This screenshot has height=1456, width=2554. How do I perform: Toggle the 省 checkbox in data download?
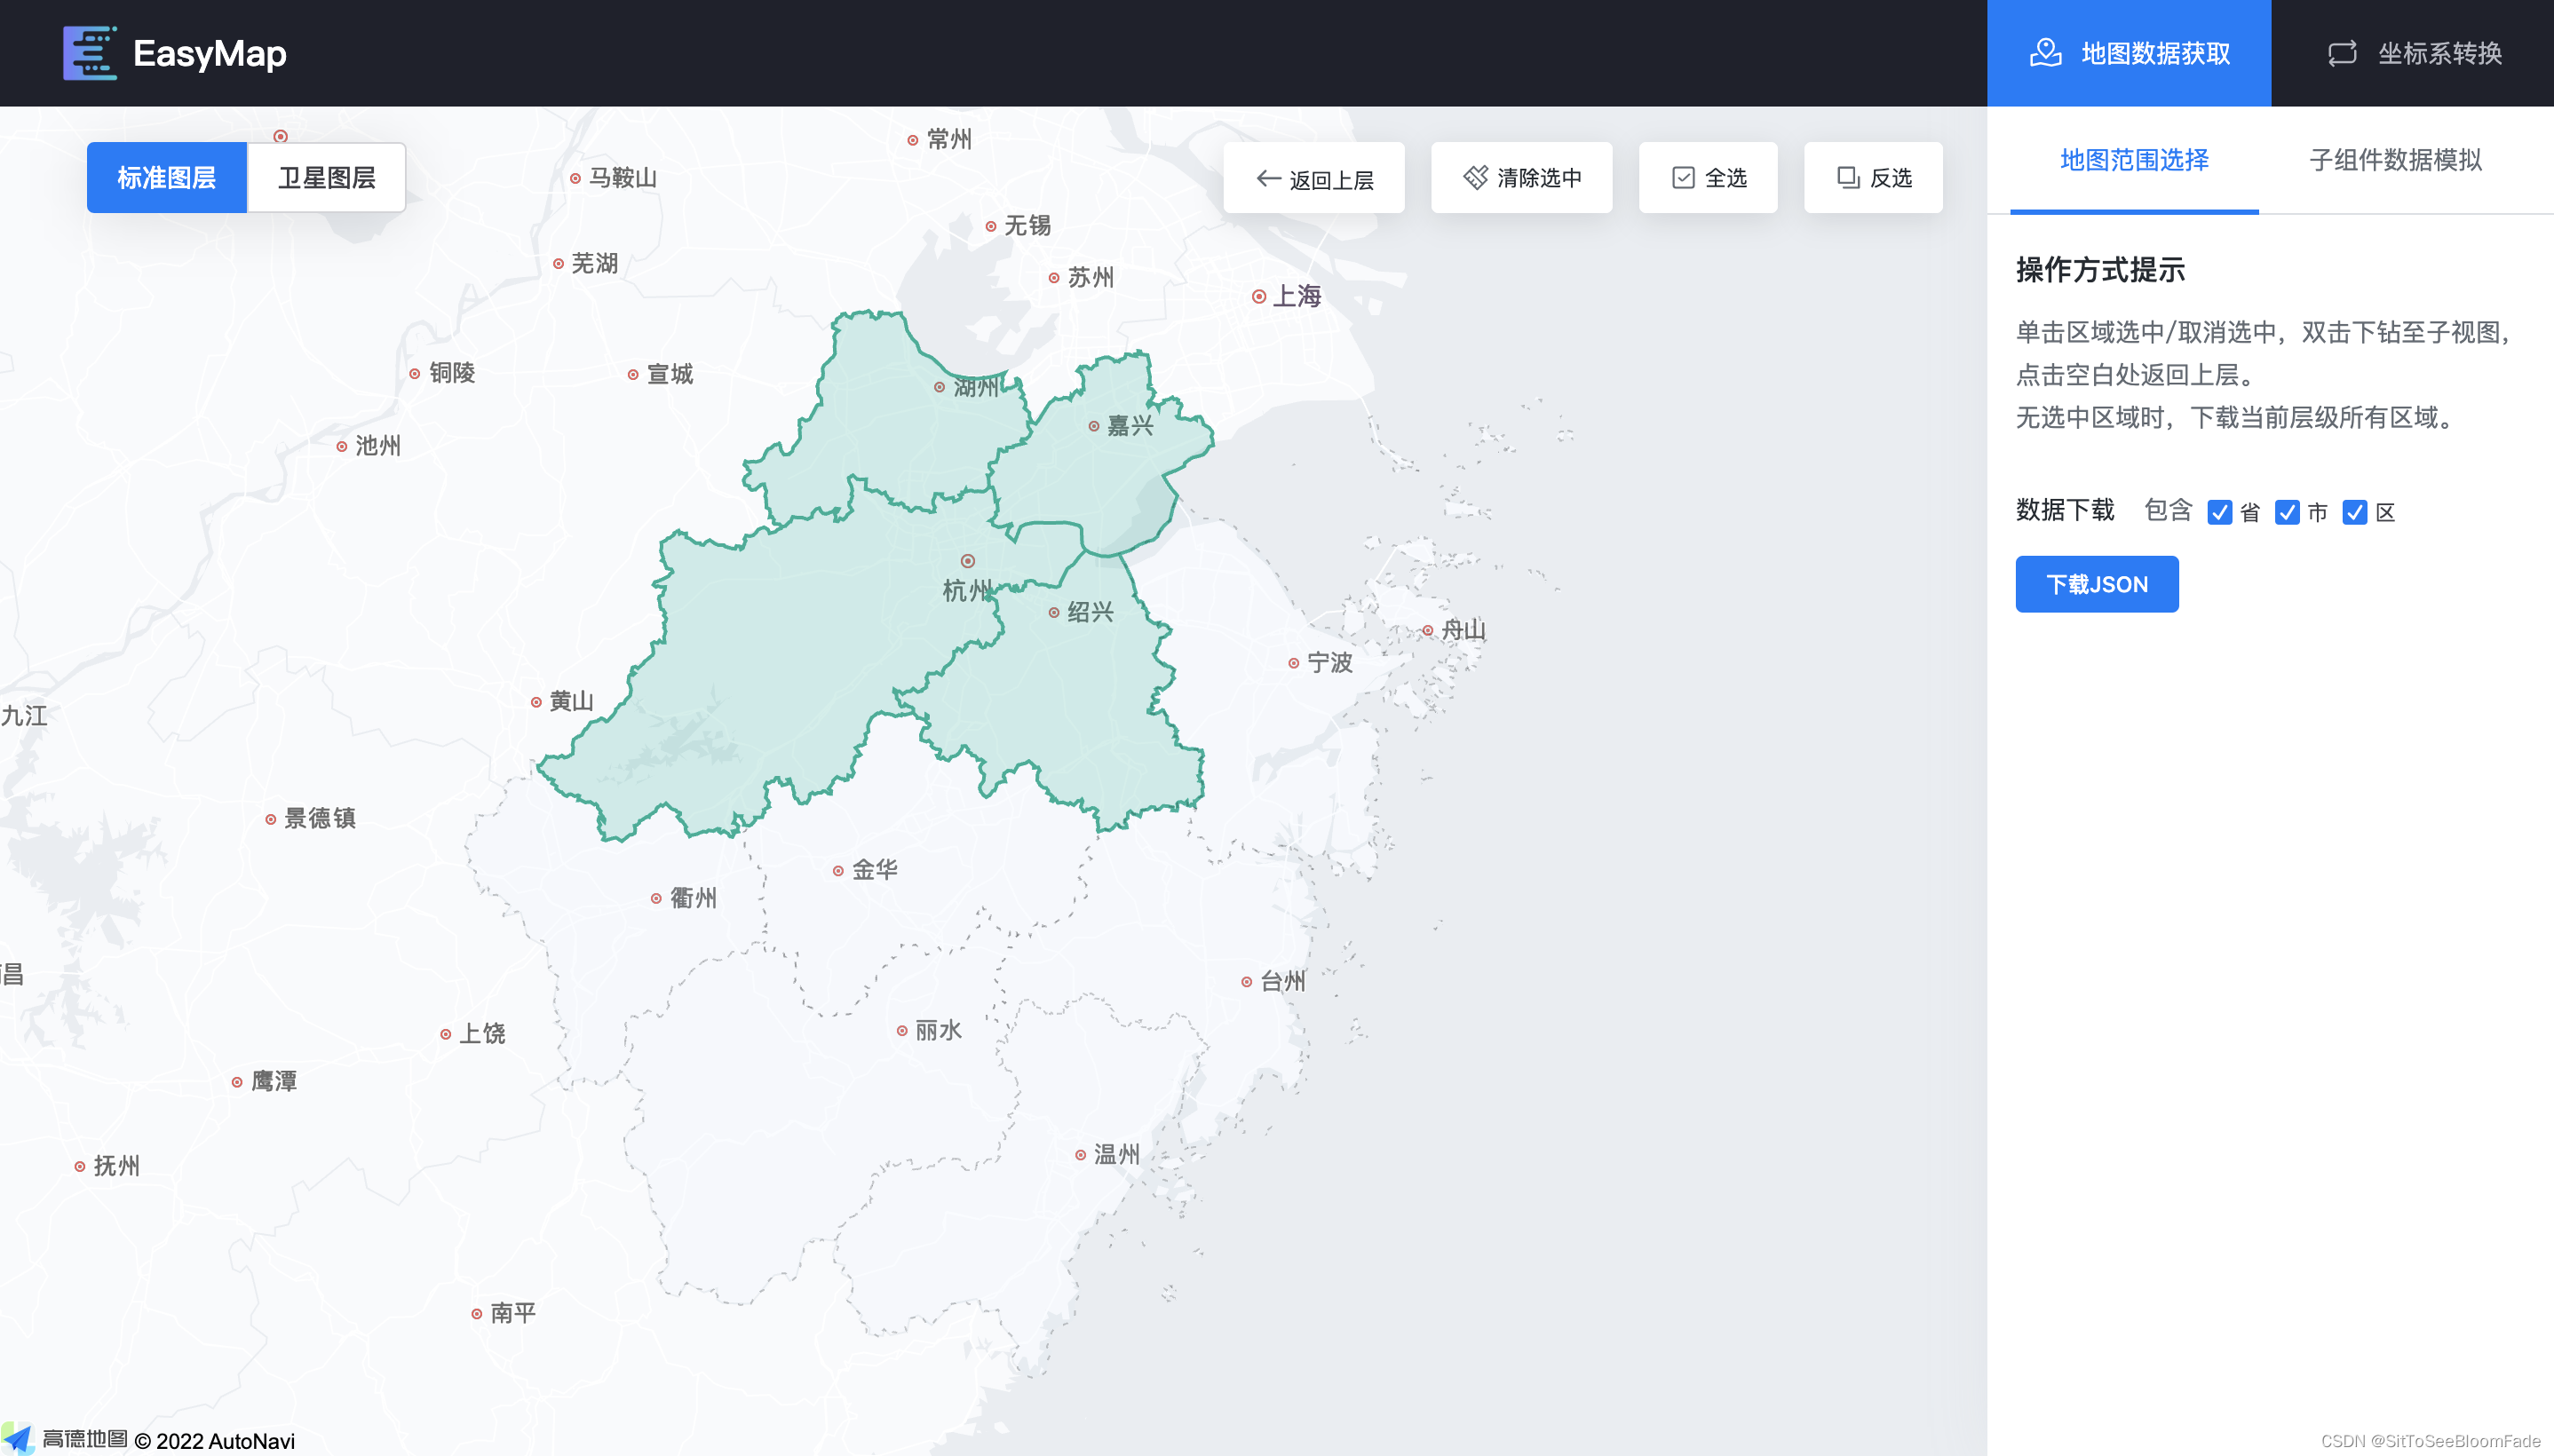[x=2217, y=510]
